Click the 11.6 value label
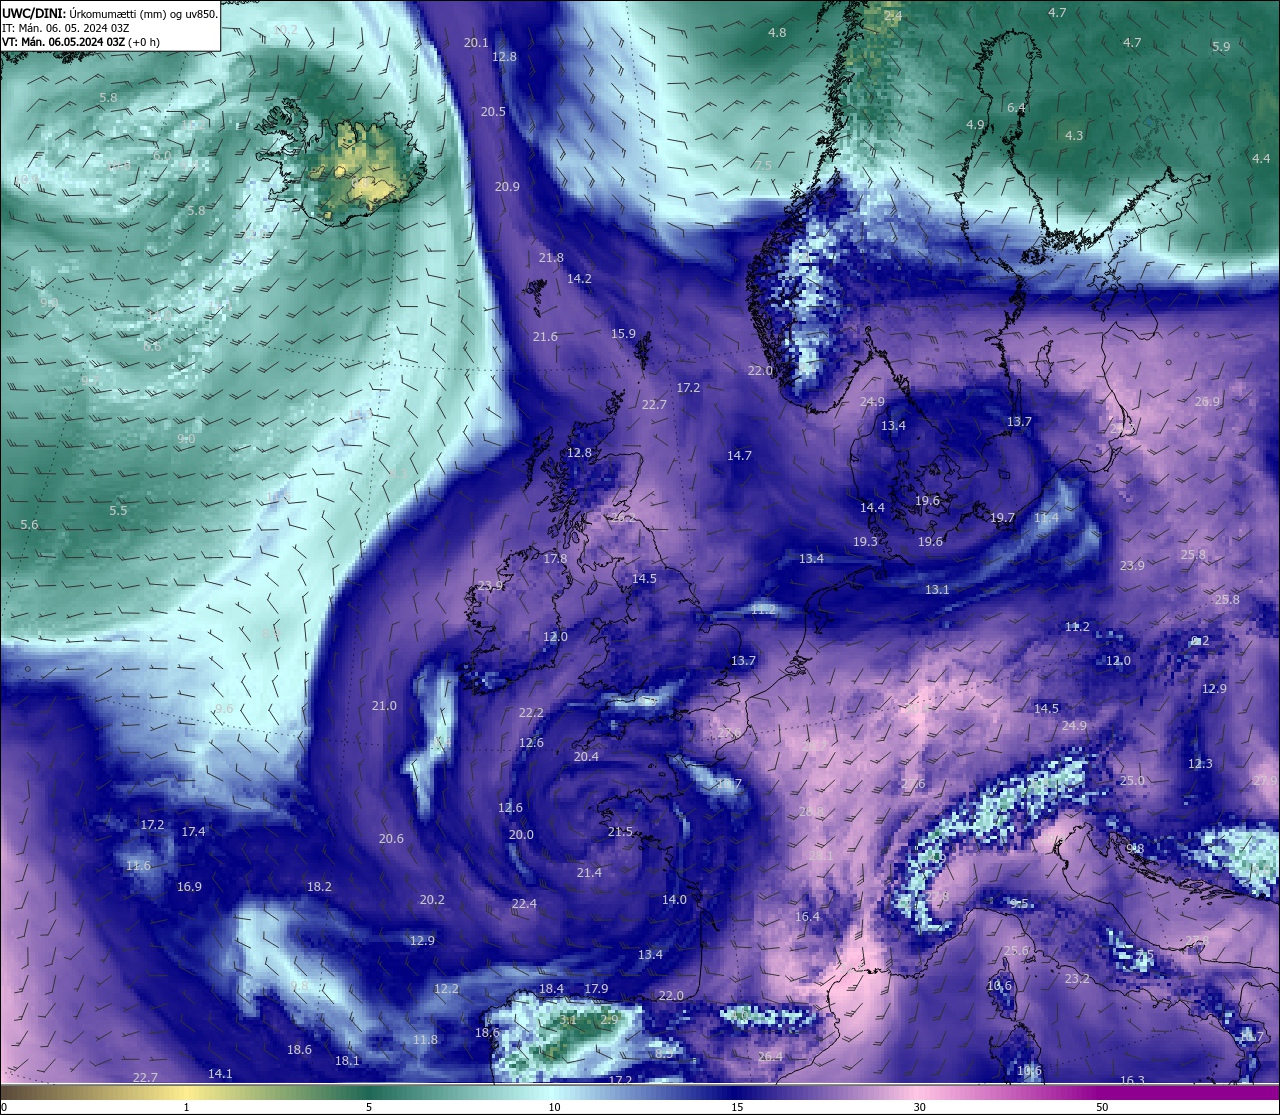The image size is (1280, 1115). click(x=138, y=866)
